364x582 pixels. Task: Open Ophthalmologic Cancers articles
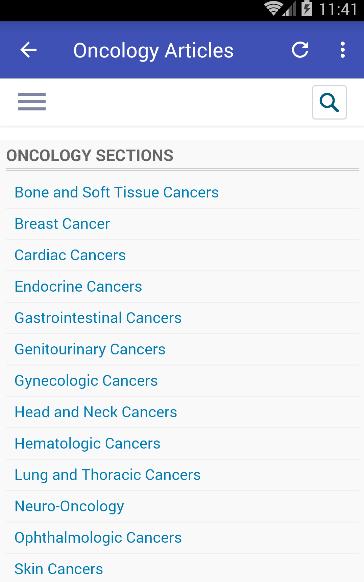98,537
